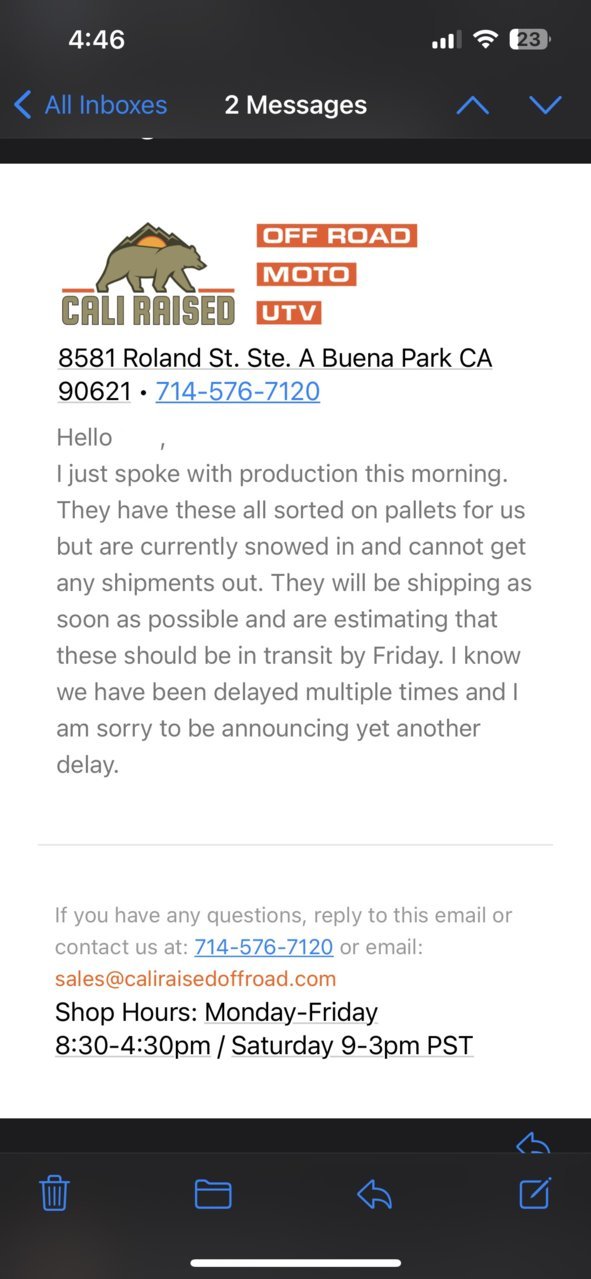Tap the reply arrow in bottom toolbar
Screen dimensions: 591x1279
(x=374, y=1194)
